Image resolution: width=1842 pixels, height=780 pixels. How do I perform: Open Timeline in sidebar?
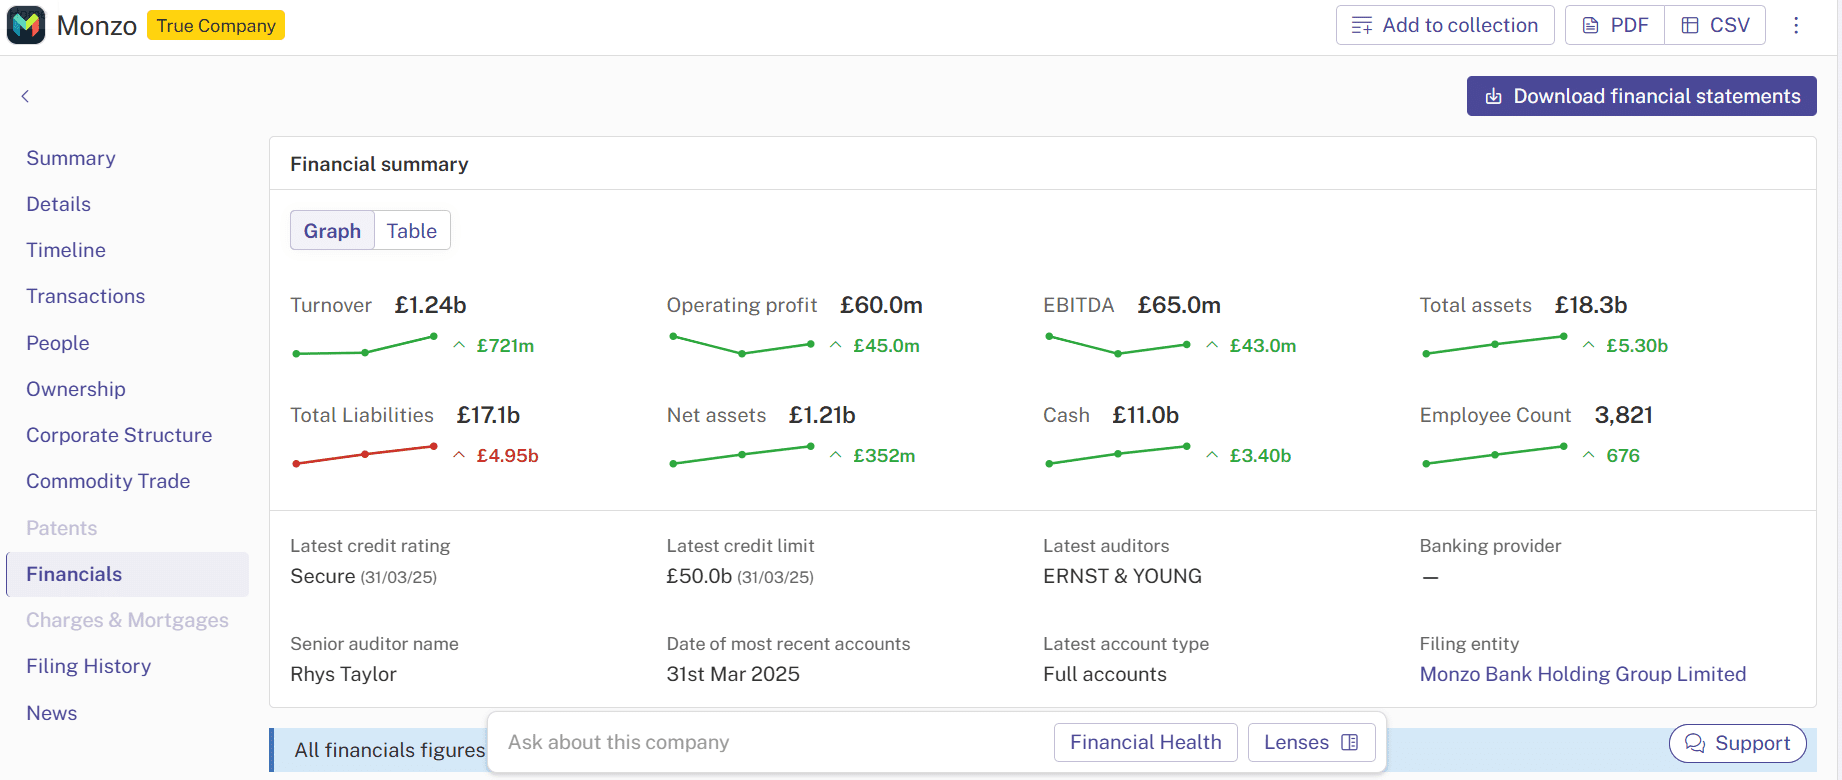click(x=66, y=250)
